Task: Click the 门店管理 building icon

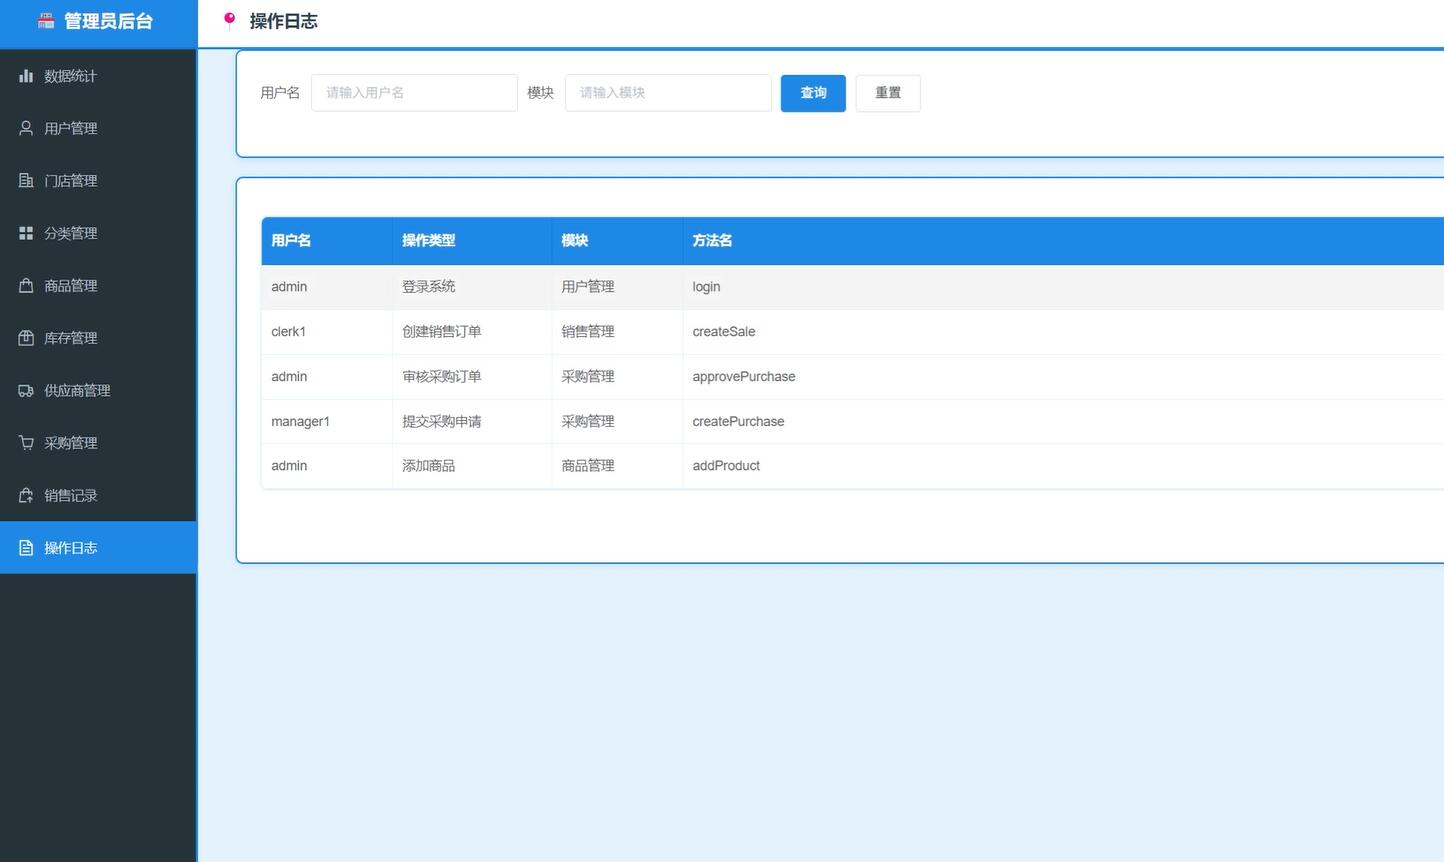Action: [x=26, y=181]
